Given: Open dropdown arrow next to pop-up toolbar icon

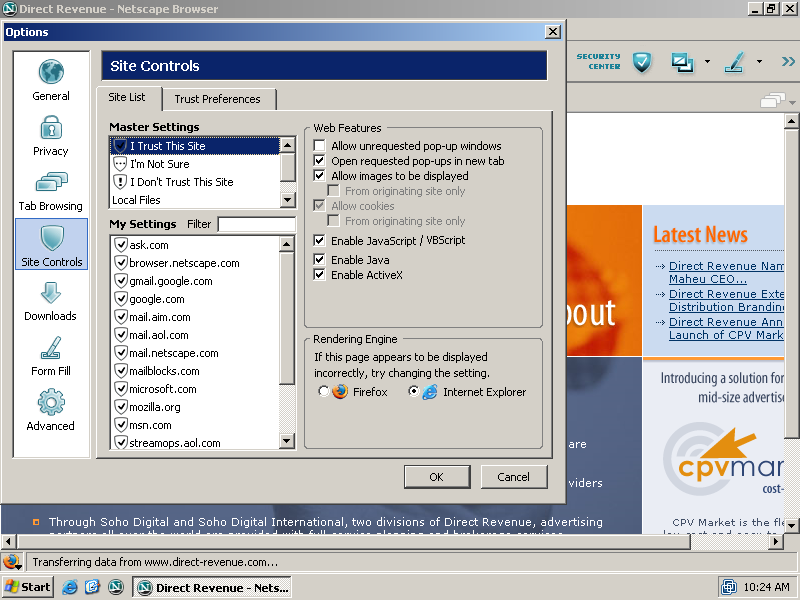Looking at the screenshot, I should tap(707, 62).
